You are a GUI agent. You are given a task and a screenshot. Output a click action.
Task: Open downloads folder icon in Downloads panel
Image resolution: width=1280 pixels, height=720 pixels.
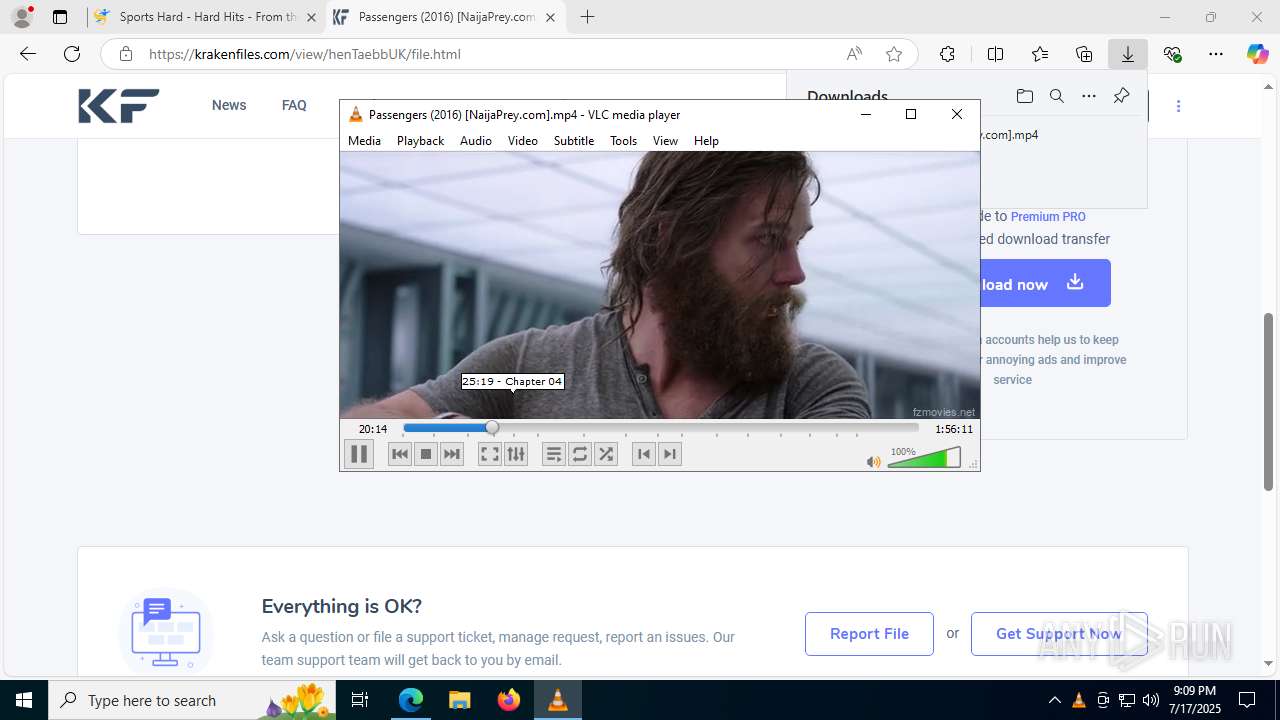(x=1024, y=96)
